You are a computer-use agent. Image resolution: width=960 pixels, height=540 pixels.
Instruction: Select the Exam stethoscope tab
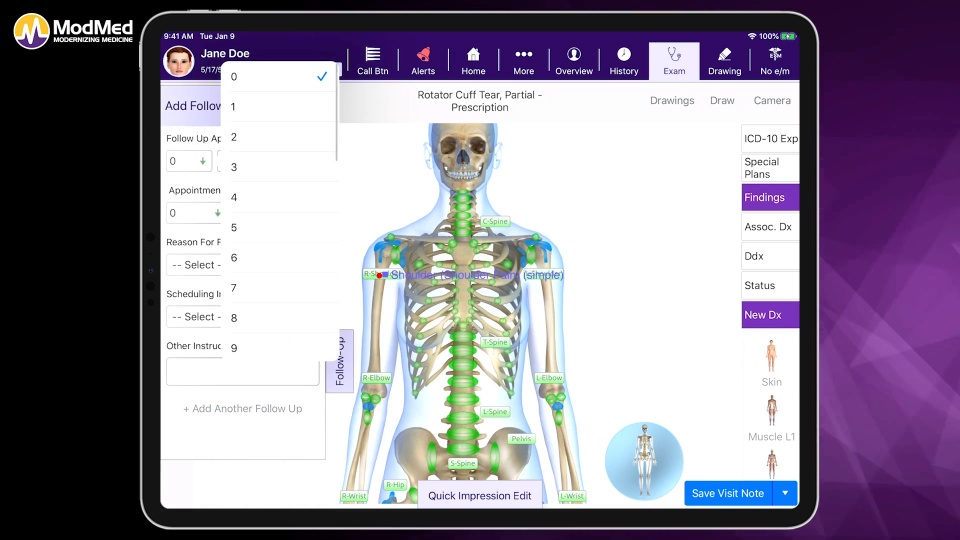click(674, 61)
